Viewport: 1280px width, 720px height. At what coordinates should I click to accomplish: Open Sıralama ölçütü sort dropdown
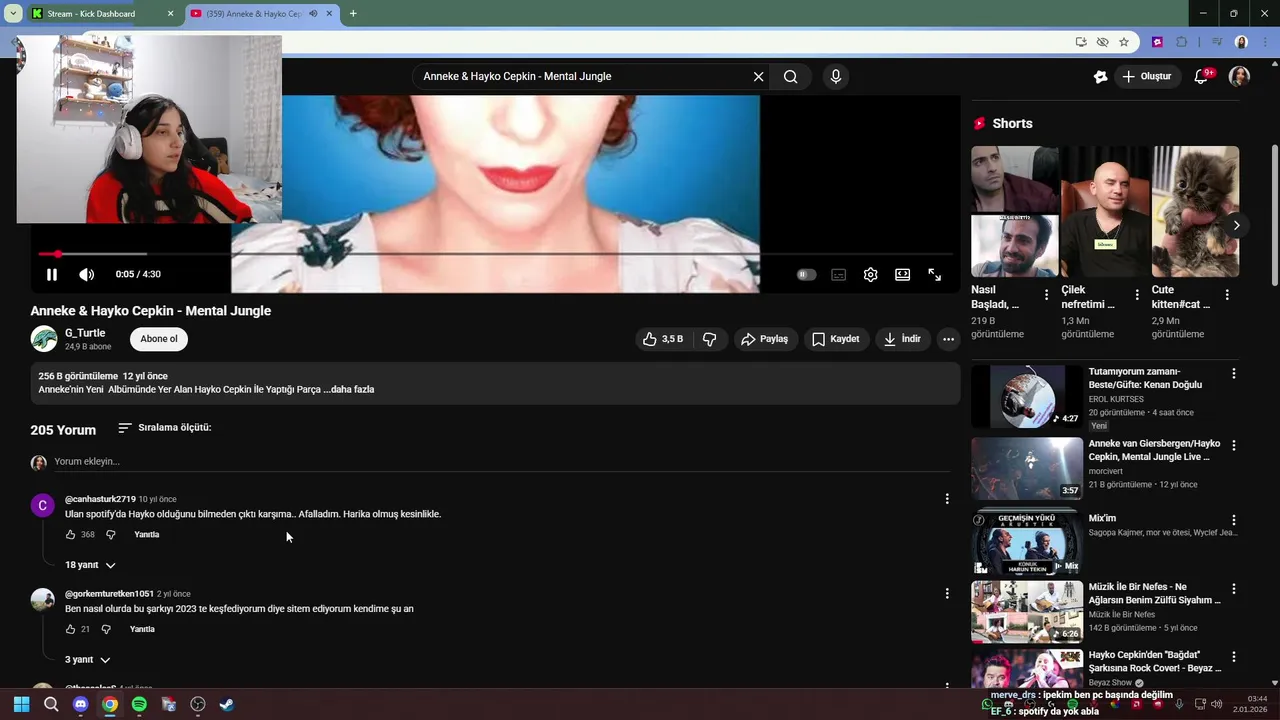pyautogui.click(x=165, y=427)
